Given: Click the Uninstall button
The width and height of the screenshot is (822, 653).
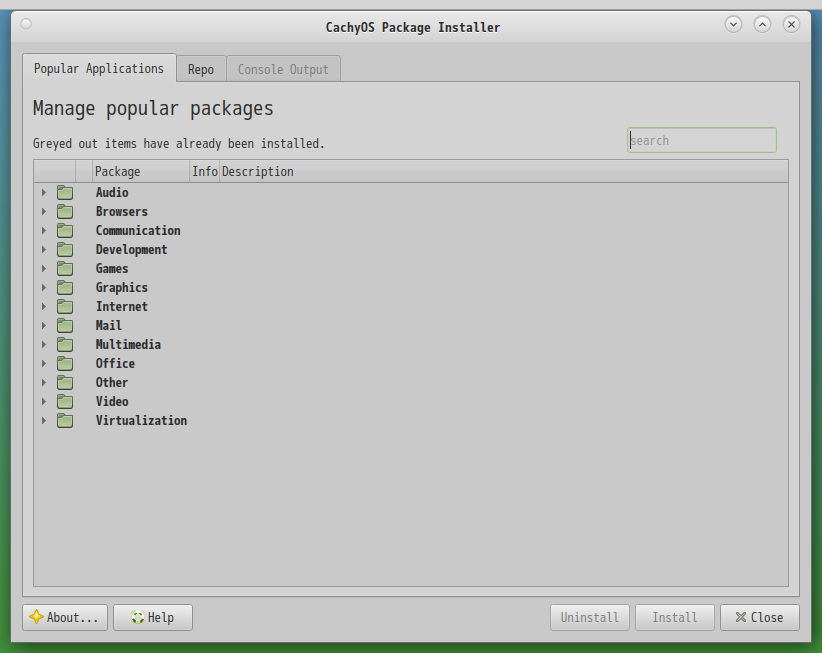Looking at the screenshot, I should tap(590, 617).
